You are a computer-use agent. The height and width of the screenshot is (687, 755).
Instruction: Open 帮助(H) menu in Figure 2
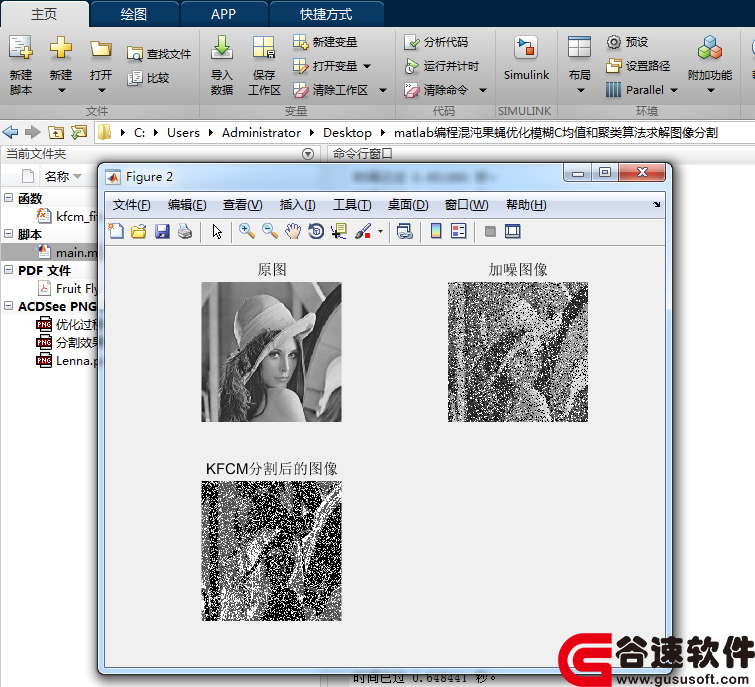click(x=526, y=205)
